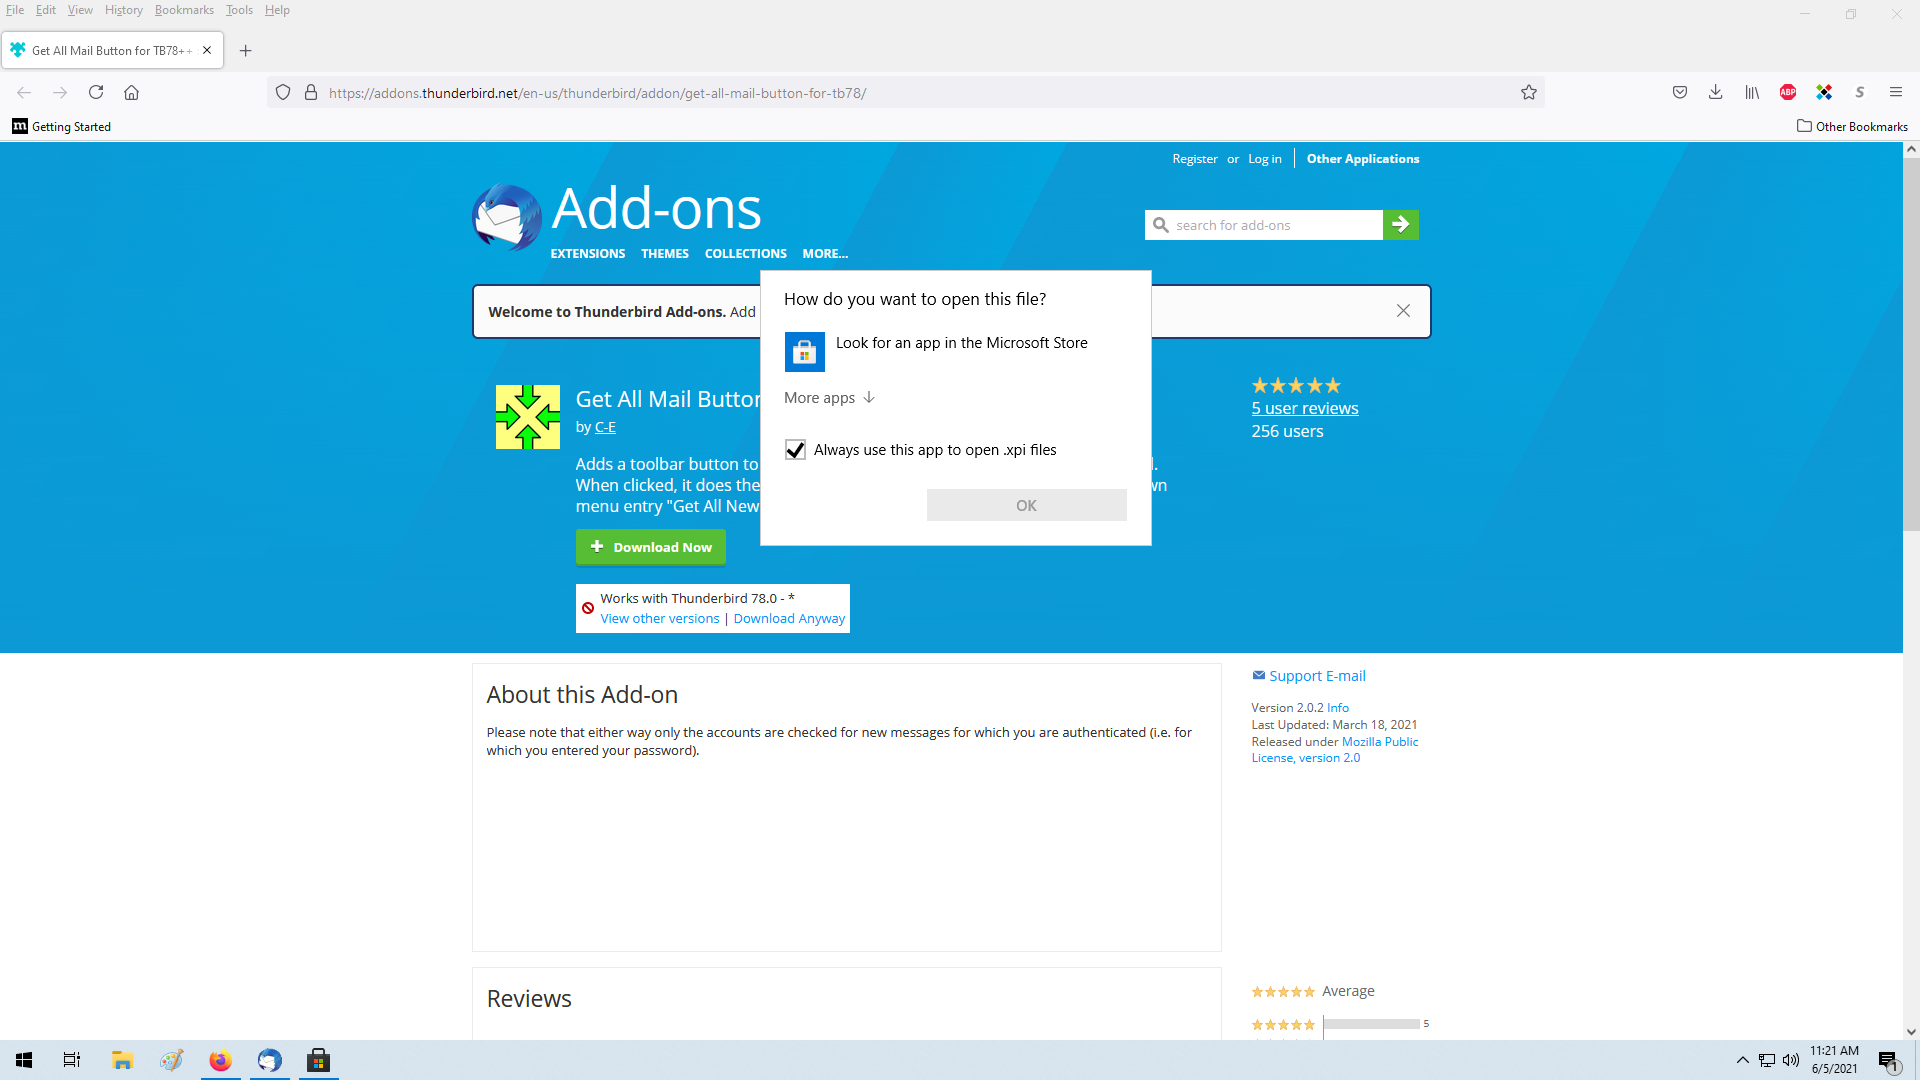Click the Support E-mail link
The width and height of the screenshot is (1920, 1080).
click(x=1317, y=676)
